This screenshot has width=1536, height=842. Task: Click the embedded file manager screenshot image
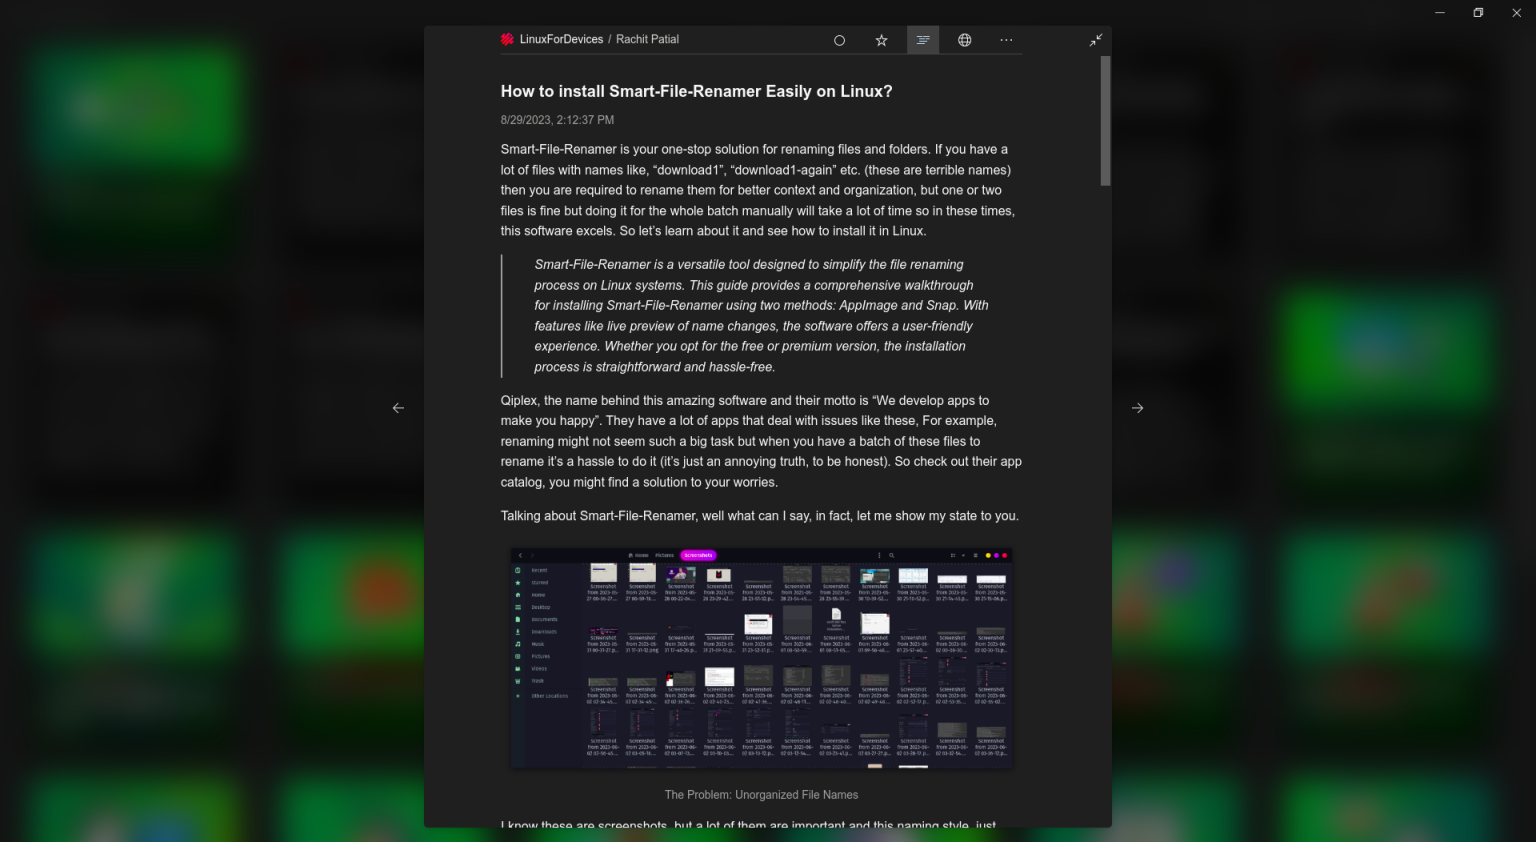[x=761, y=658]
